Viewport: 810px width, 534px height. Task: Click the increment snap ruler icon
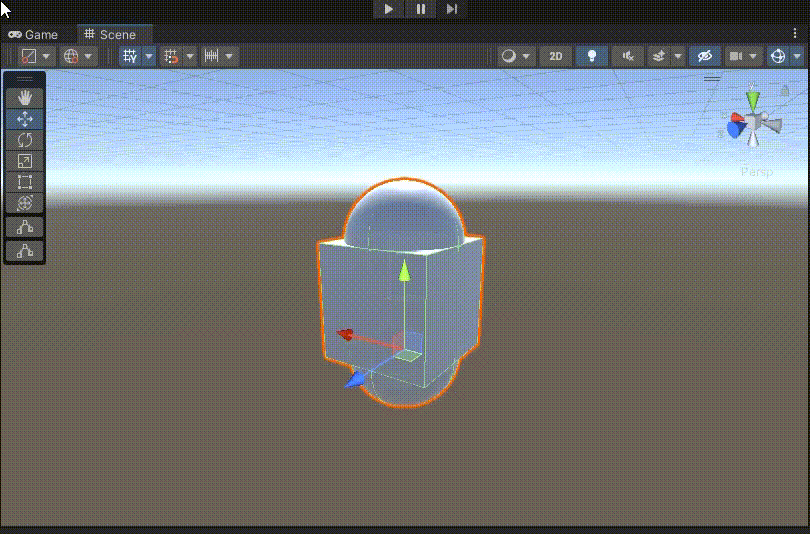[x=211, y=56]
